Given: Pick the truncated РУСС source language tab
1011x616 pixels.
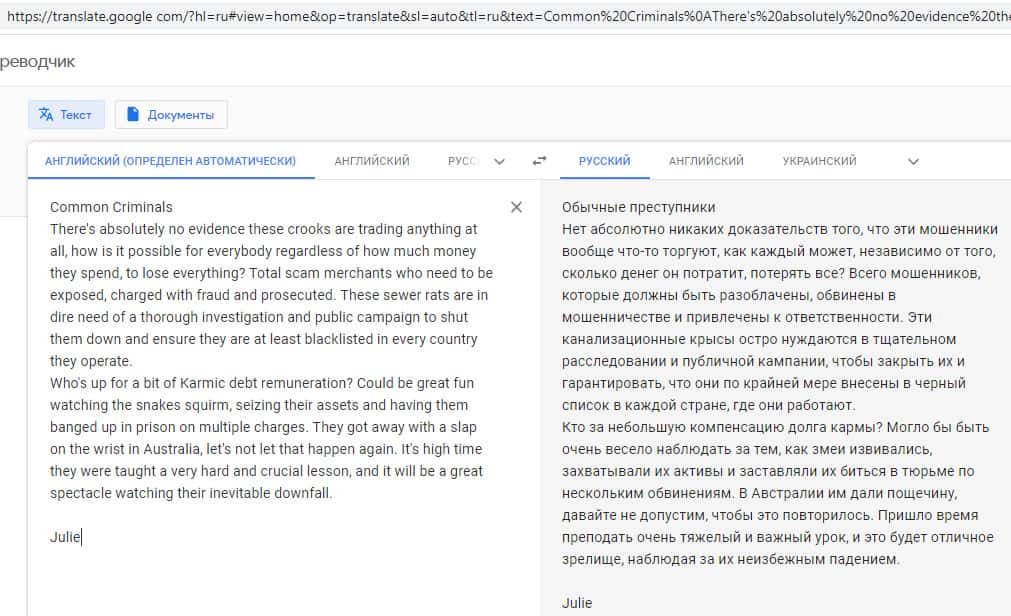Looking at the screenshot, I should point(463,161).
